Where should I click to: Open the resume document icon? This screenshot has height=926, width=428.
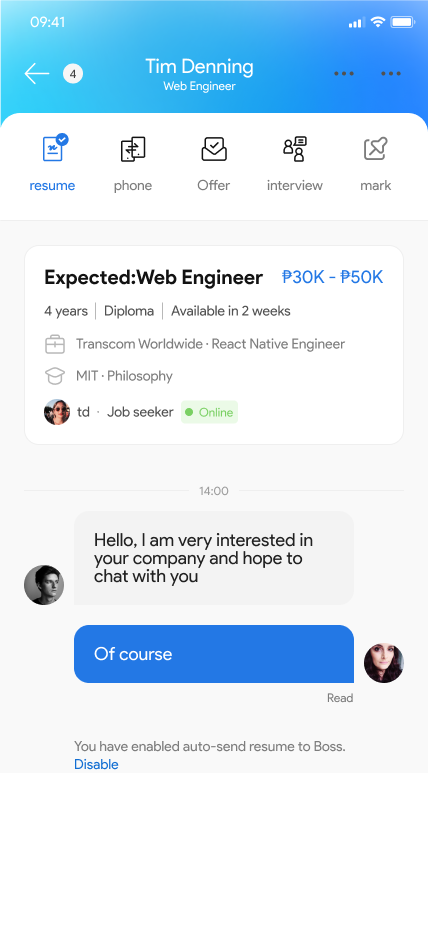(x=54, y=148)
